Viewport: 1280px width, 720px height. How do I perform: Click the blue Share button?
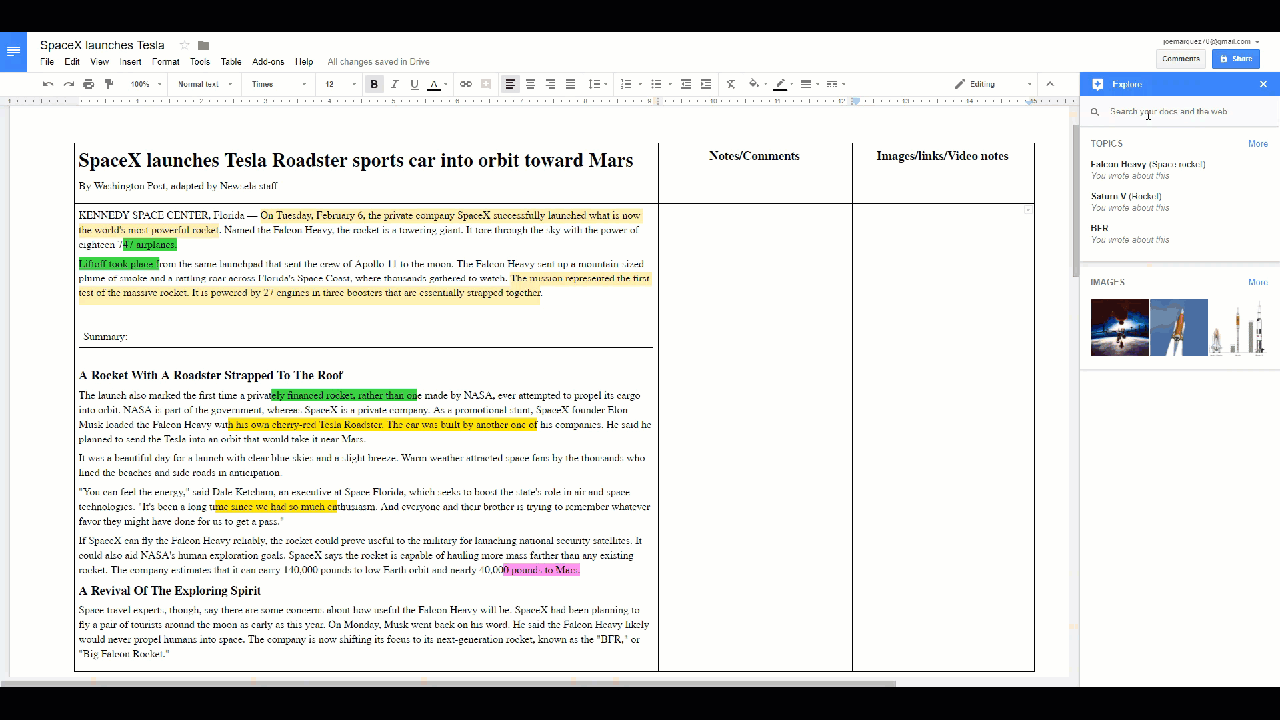click(x=1236, y=59)
